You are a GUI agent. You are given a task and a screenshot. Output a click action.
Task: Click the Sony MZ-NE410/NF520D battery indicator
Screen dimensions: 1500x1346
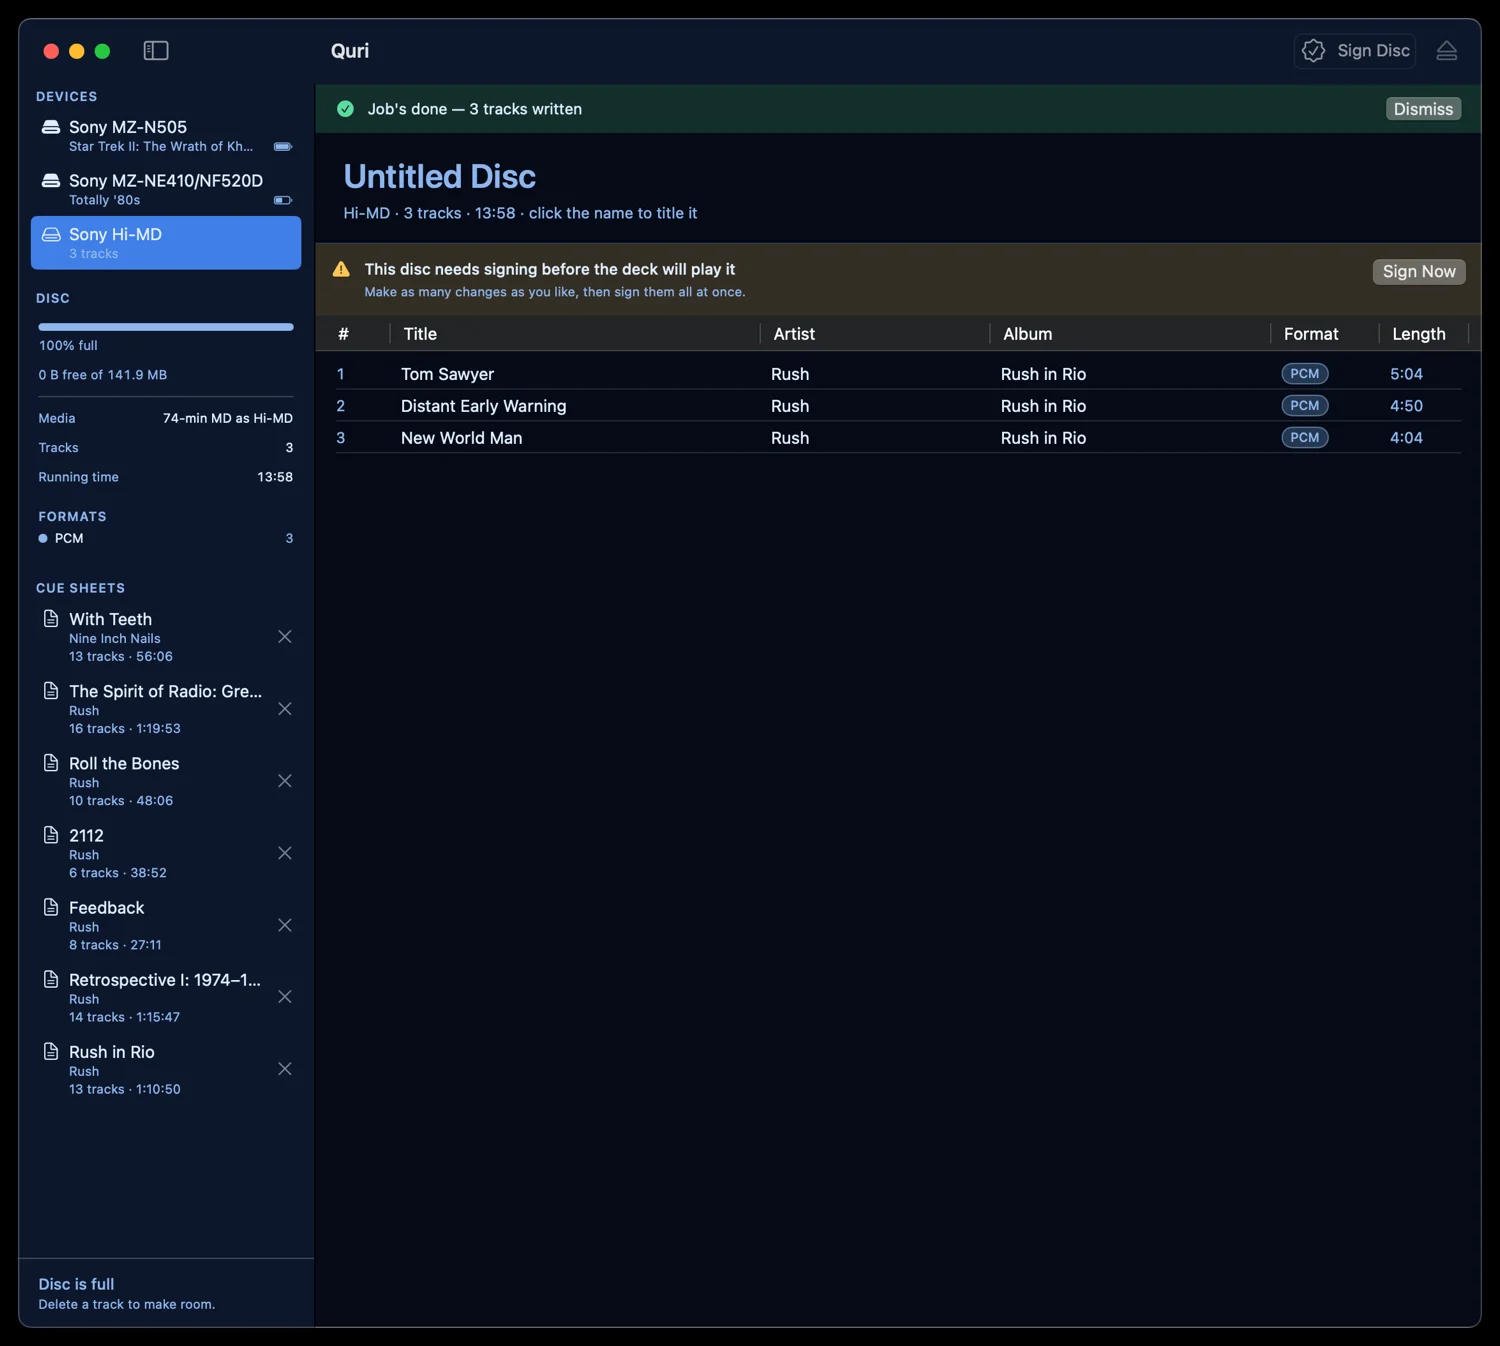pyautogui.click(x=283, y=200)
